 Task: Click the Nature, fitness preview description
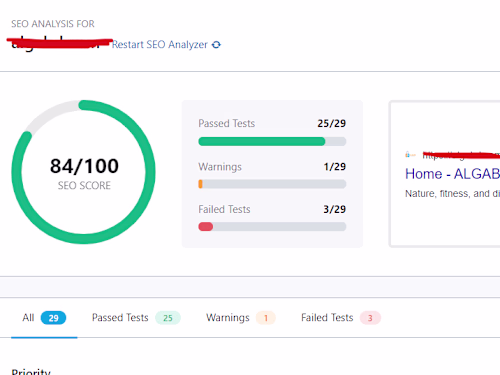452,194
